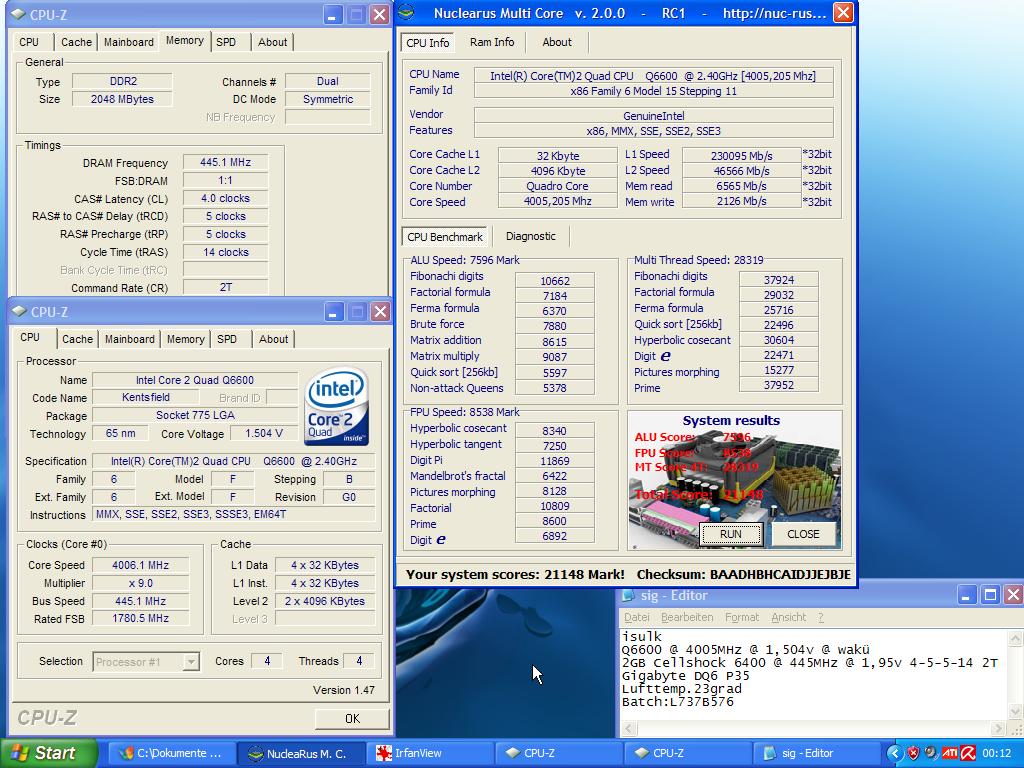Click the Mem read value 6565 Mb/s

[x=741, y=187]
